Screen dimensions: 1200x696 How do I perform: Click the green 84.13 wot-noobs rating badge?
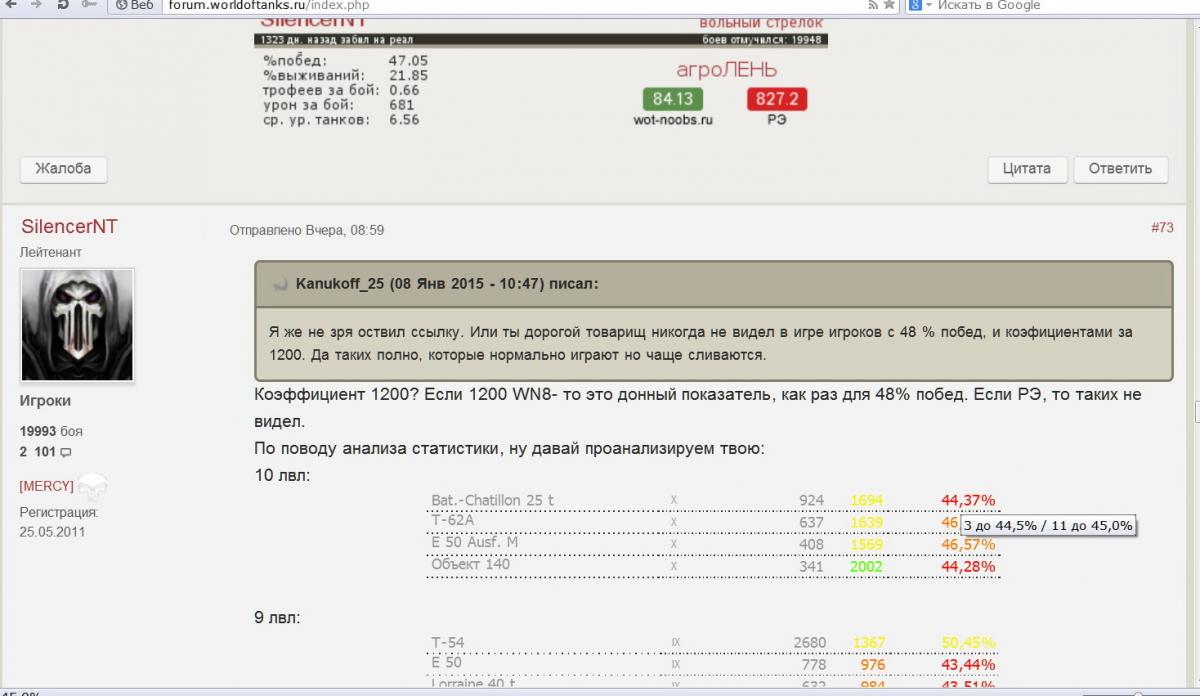(672, 99)
